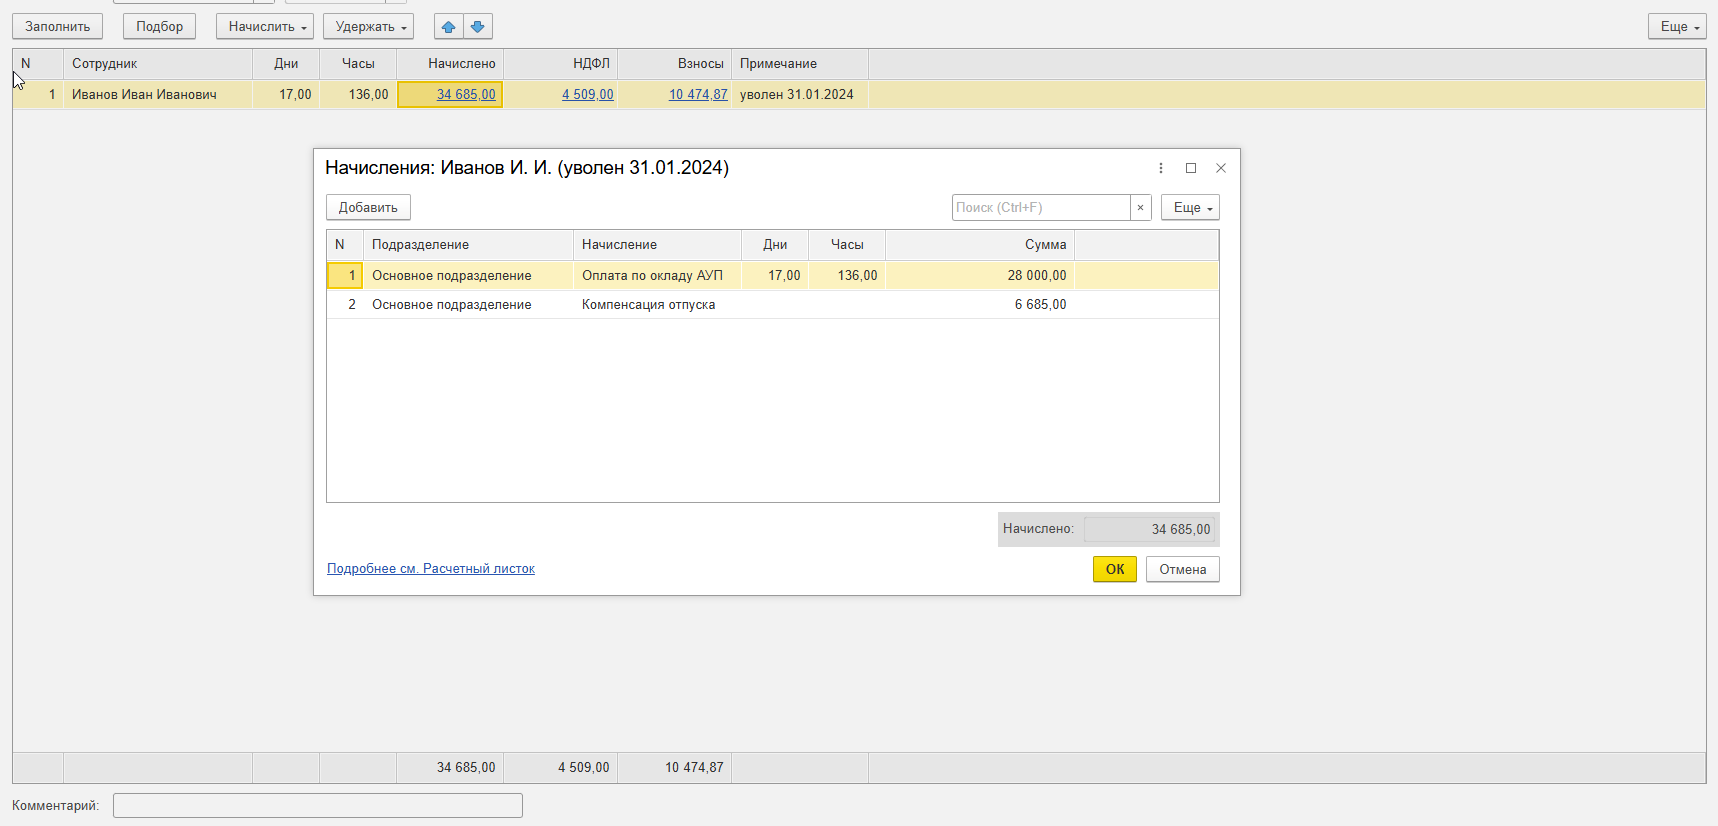The height and width of the screenshot is (826, 1718).
Task: Move row down with blue down arrow
Action: pyautogui.click(x=478, y=27)
